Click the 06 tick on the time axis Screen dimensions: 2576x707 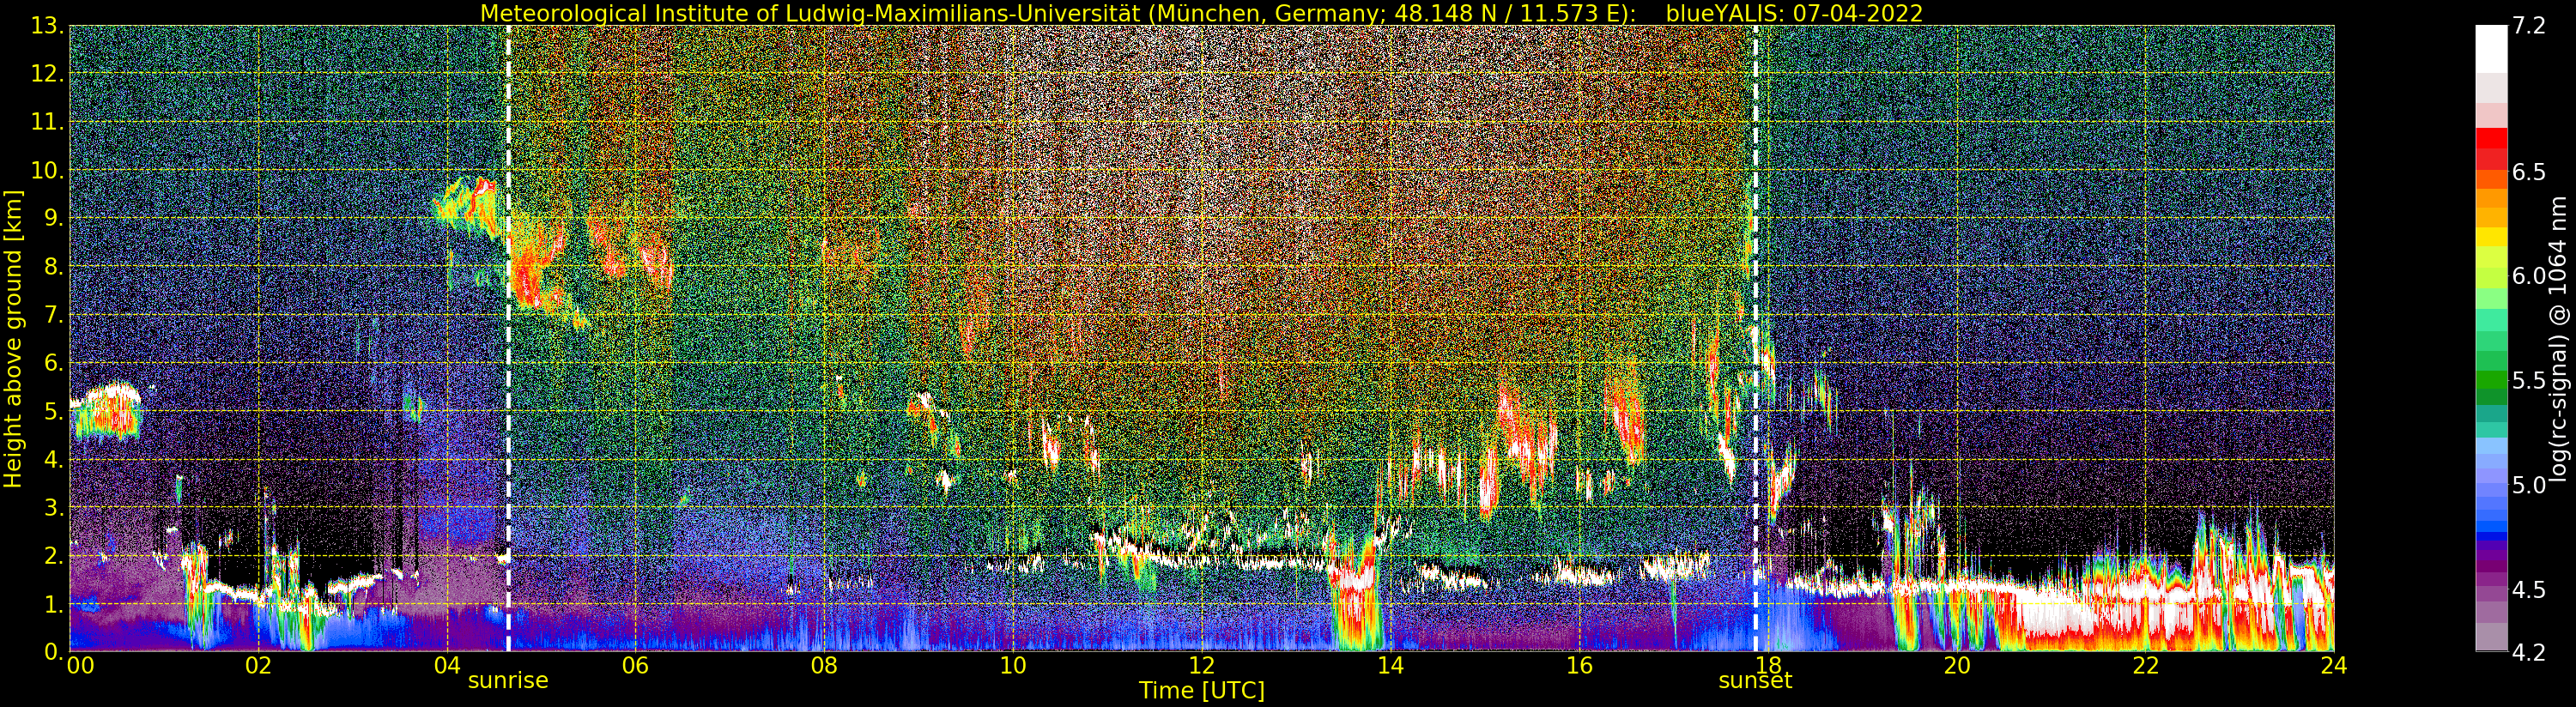pos(635,666)
